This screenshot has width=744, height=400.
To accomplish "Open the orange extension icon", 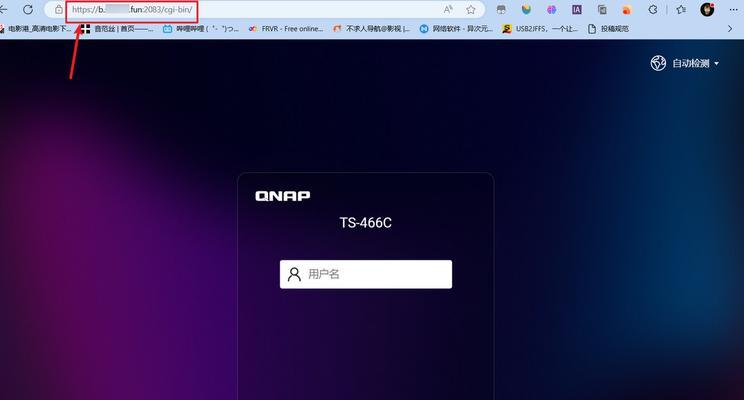I will coord(627,9).
